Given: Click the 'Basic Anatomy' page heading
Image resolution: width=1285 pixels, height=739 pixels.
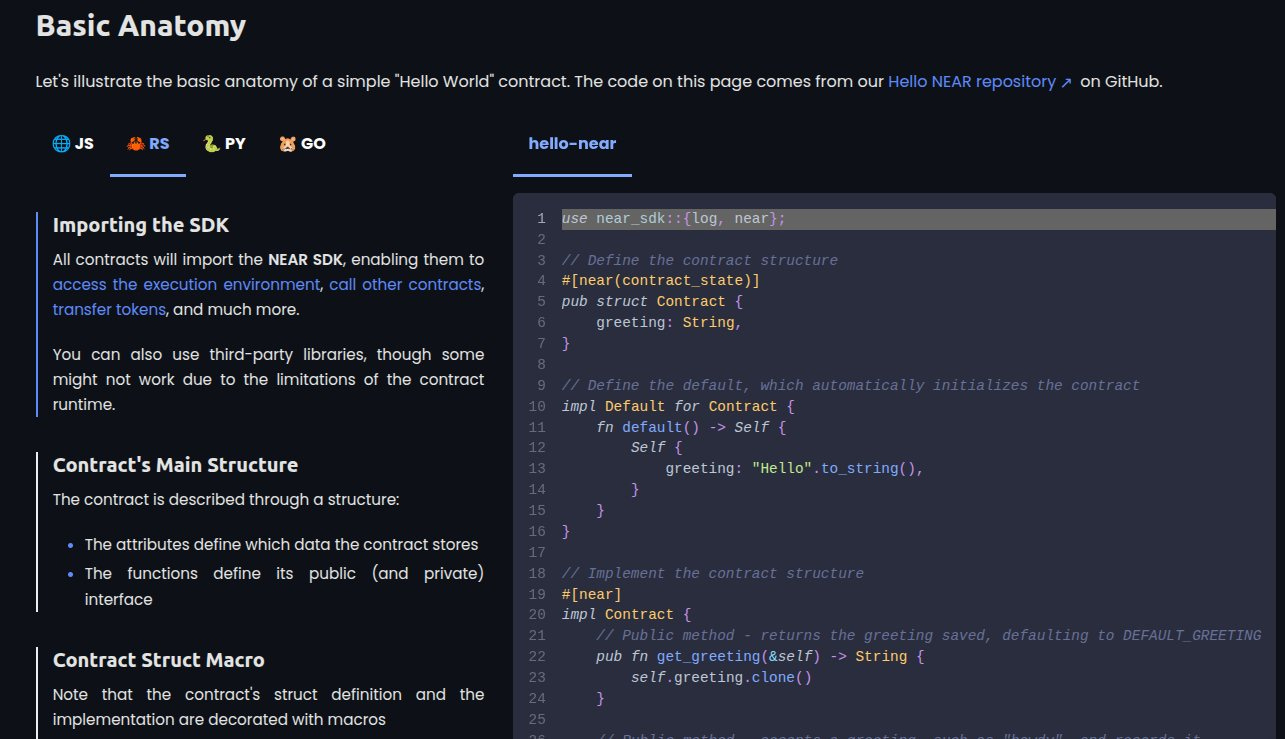Looking at the screenshot, I should [141, 26].
